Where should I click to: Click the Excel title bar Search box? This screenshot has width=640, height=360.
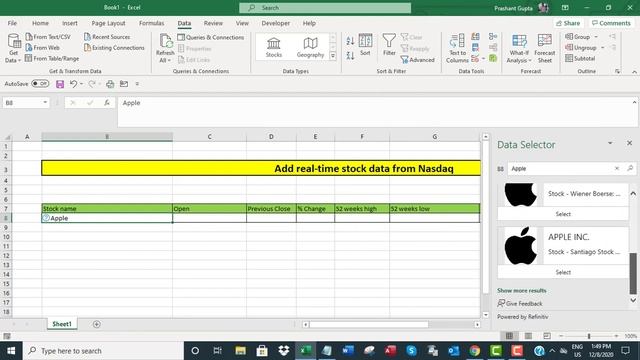325,8
